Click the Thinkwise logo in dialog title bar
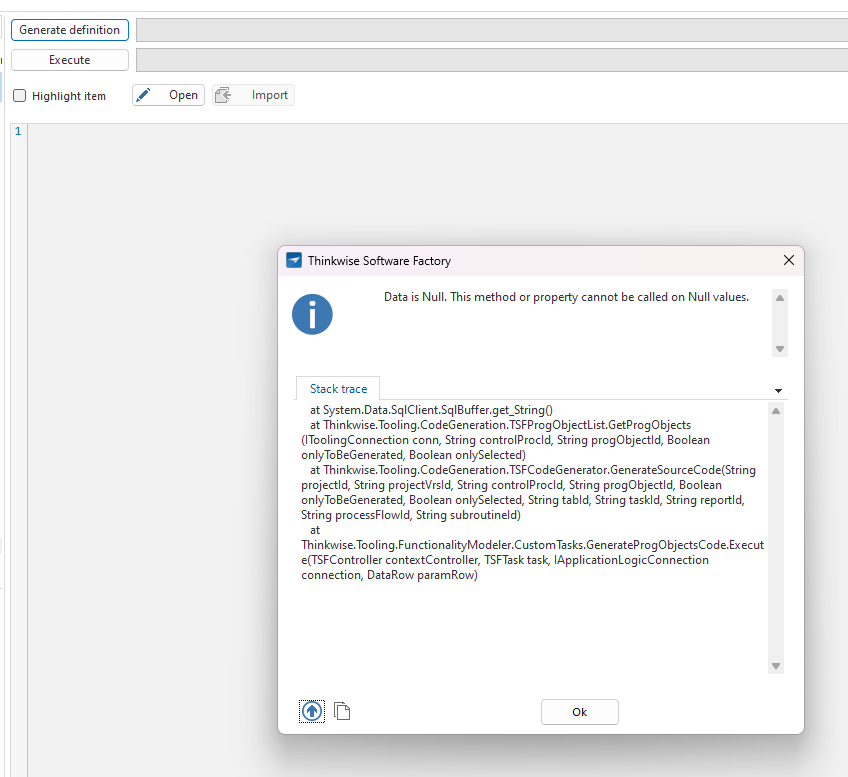848x777 pixels. (294, 261)
